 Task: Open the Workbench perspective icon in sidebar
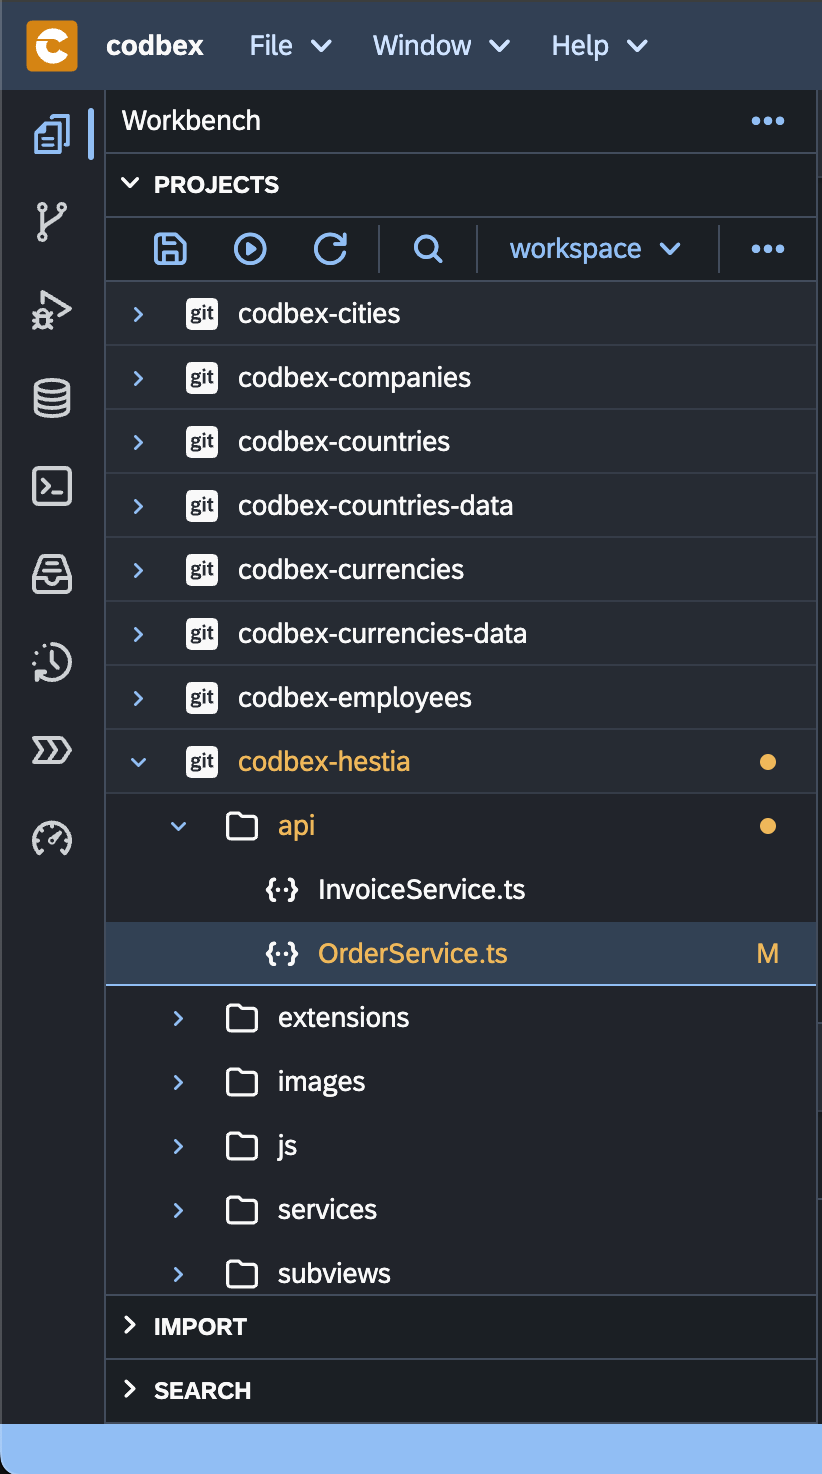52,134
